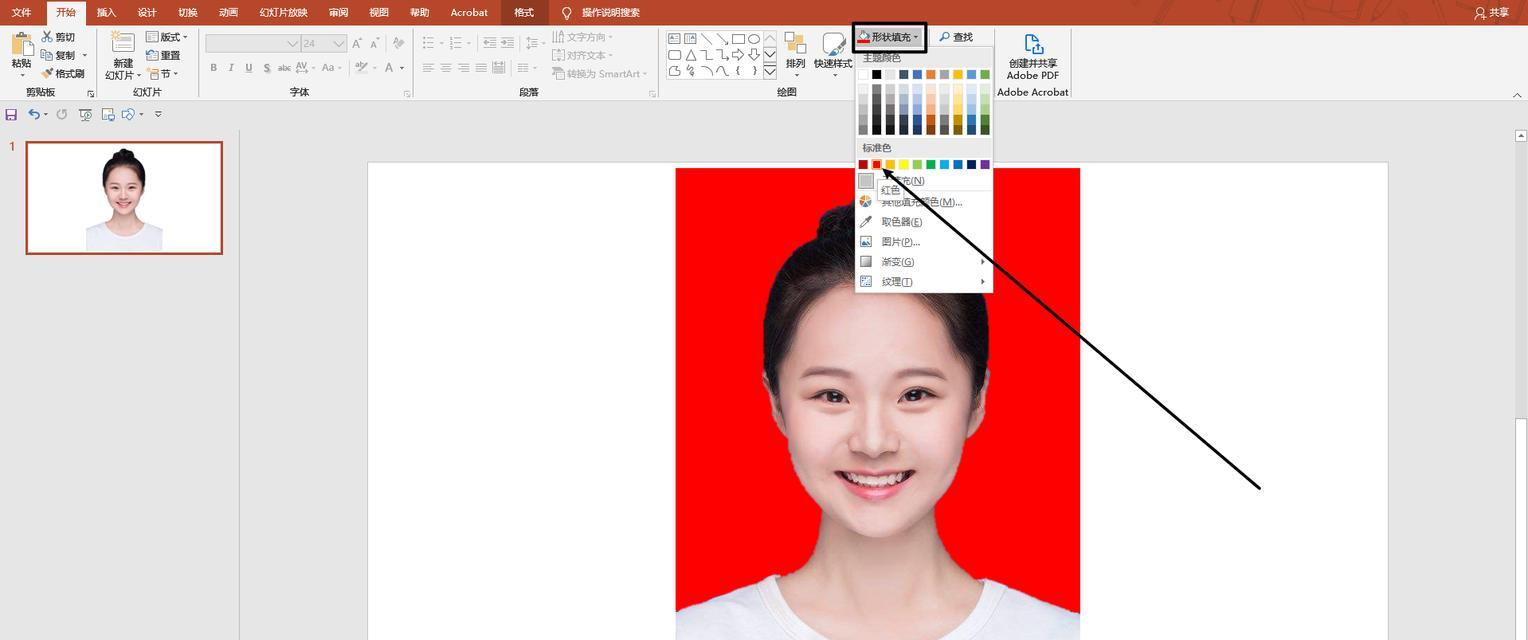Image resolution: width=1528 pixels, height=640 pixels.
Task: Align text right in the paragraph group
Action: pos(464,68)
